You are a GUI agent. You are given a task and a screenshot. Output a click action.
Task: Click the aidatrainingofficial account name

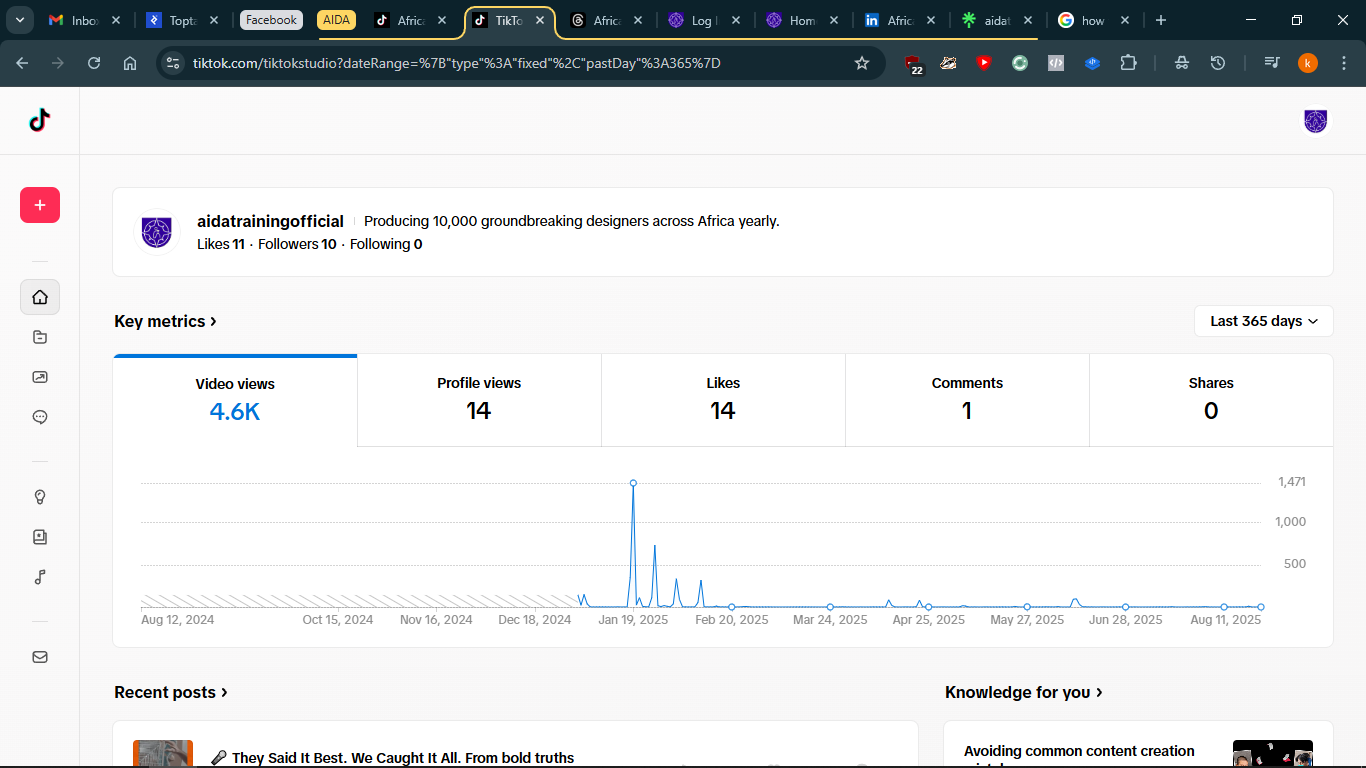coord(270,221)
